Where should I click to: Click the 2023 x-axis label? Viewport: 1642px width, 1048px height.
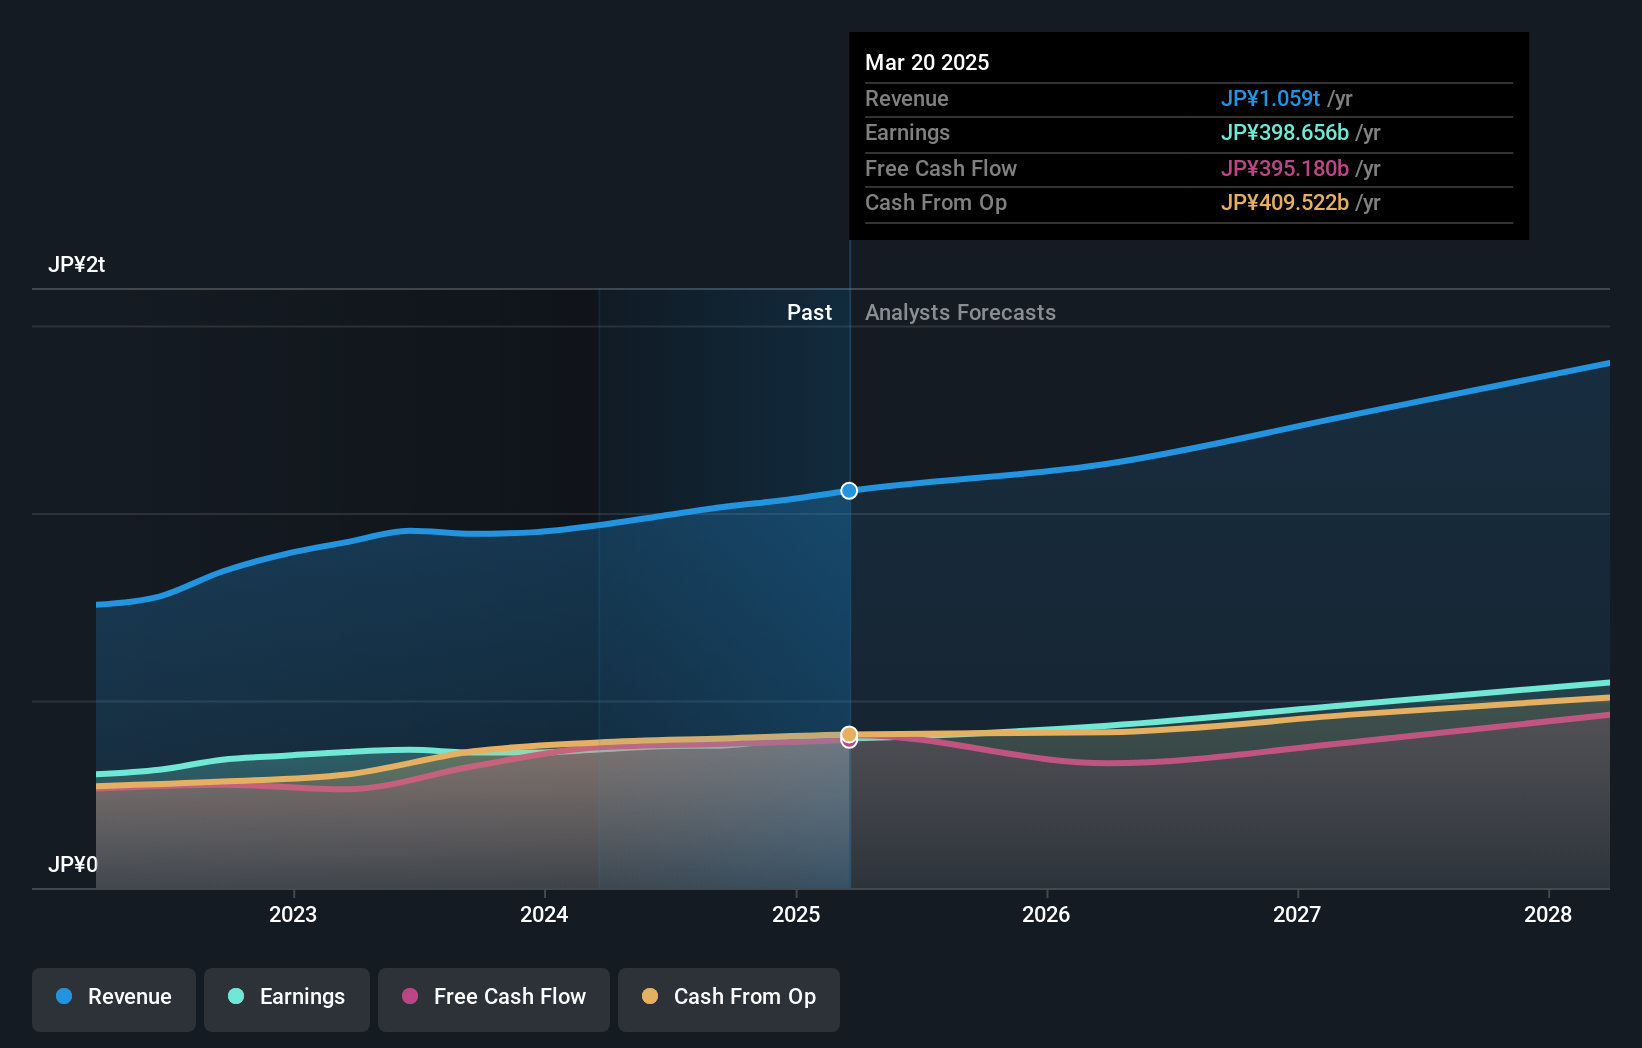[x=293, y=914]
